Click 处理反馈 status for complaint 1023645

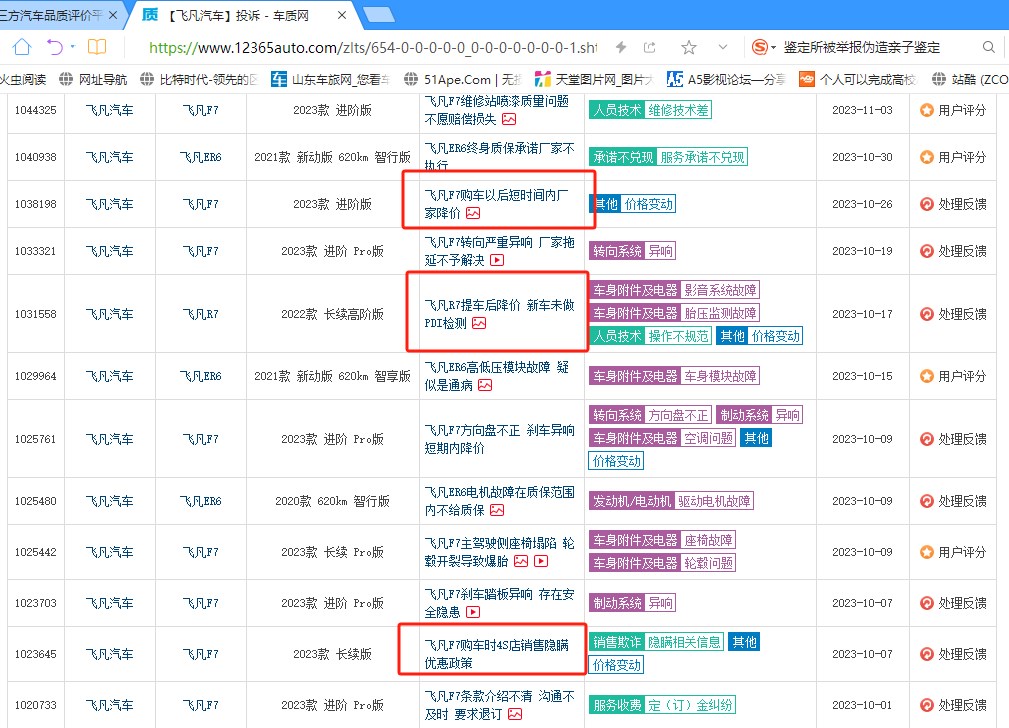click(x=952, y=654)
